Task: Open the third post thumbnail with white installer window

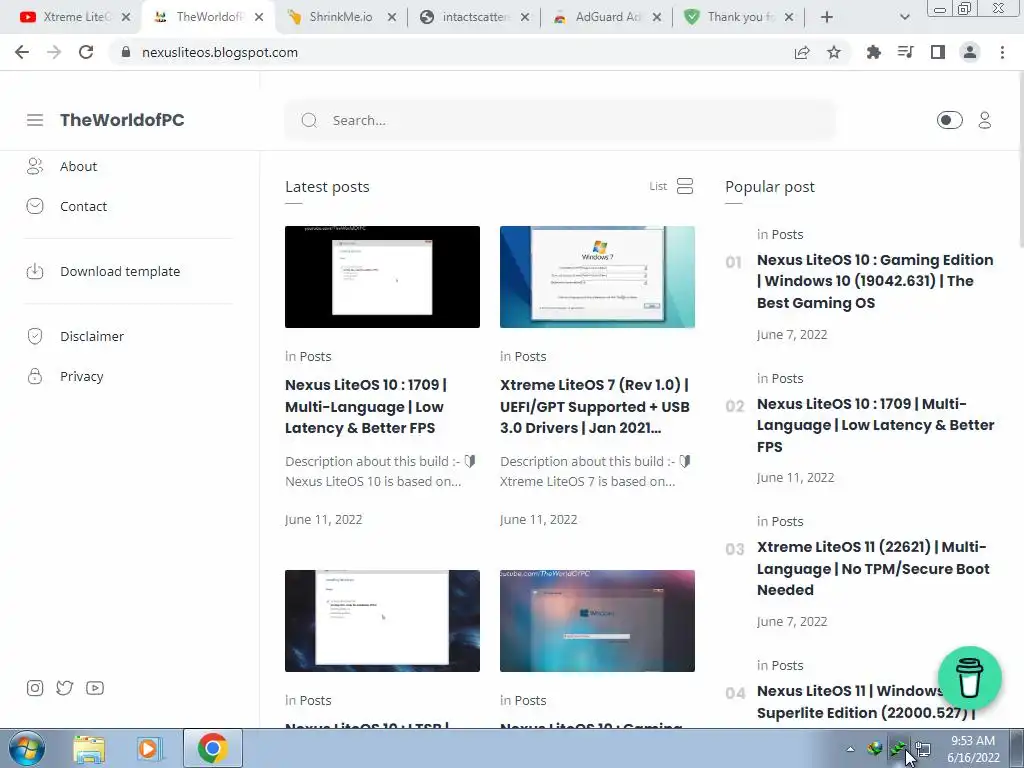Action: 382,620
